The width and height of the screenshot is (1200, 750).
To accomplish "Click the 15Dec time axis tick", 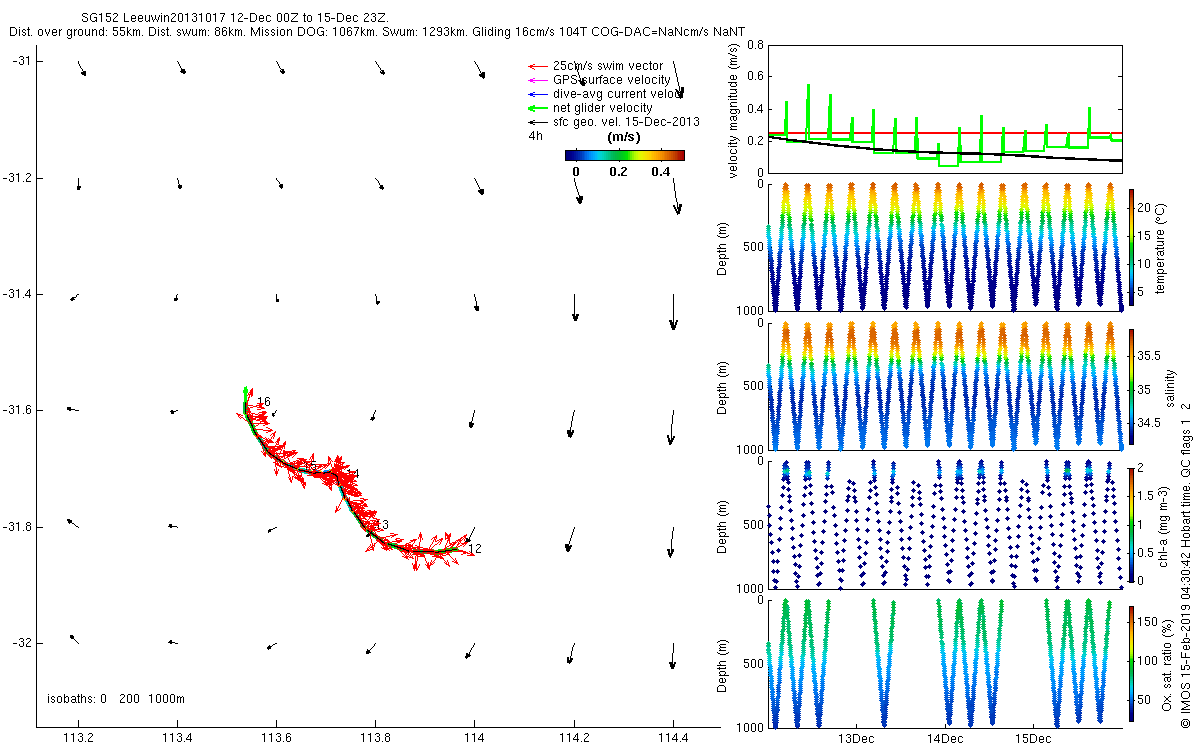I will click(1032, 739).
